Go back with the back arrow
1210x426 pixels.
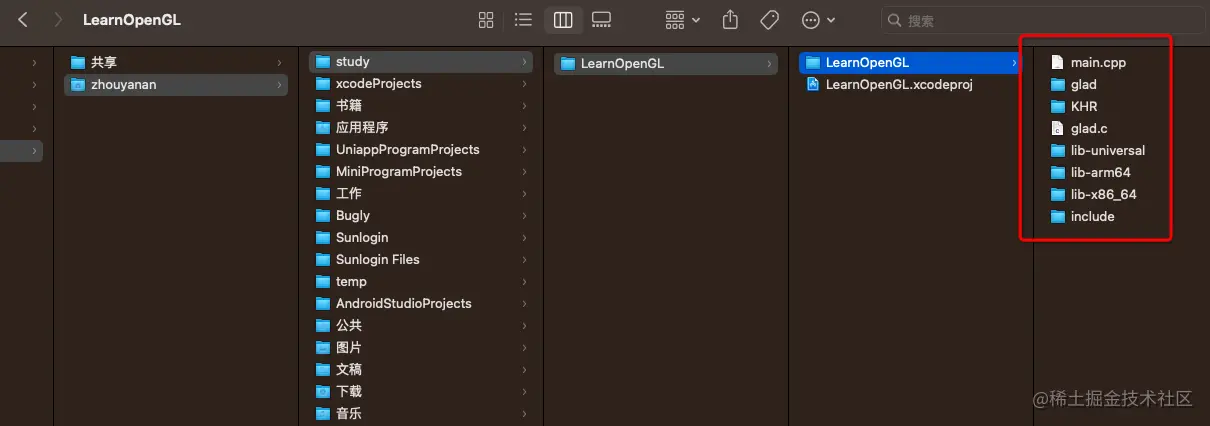(23, 20)
